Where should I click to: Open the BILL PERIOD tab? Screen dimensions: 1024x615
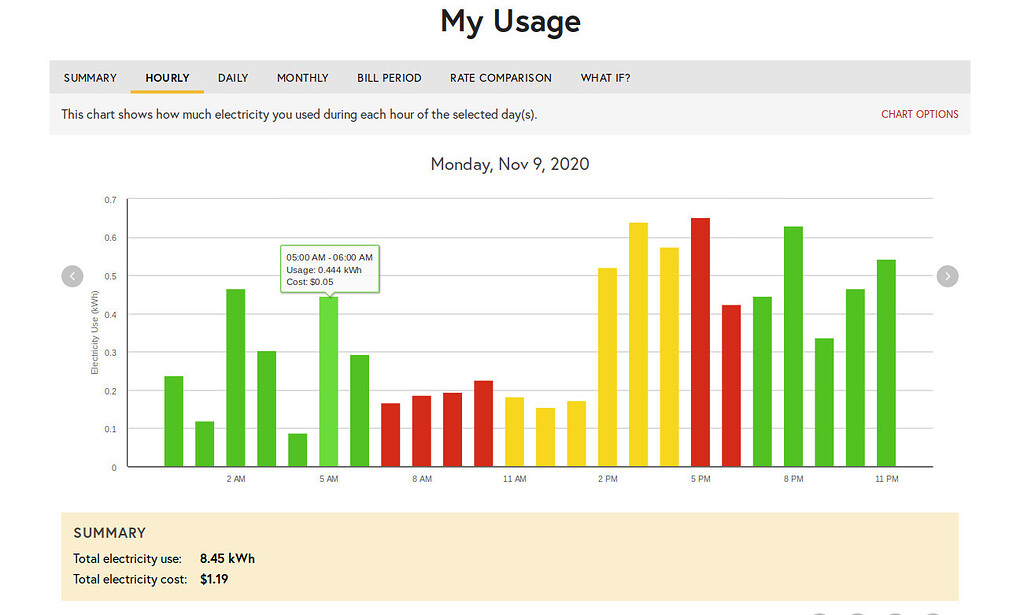(x=389, y=77)
